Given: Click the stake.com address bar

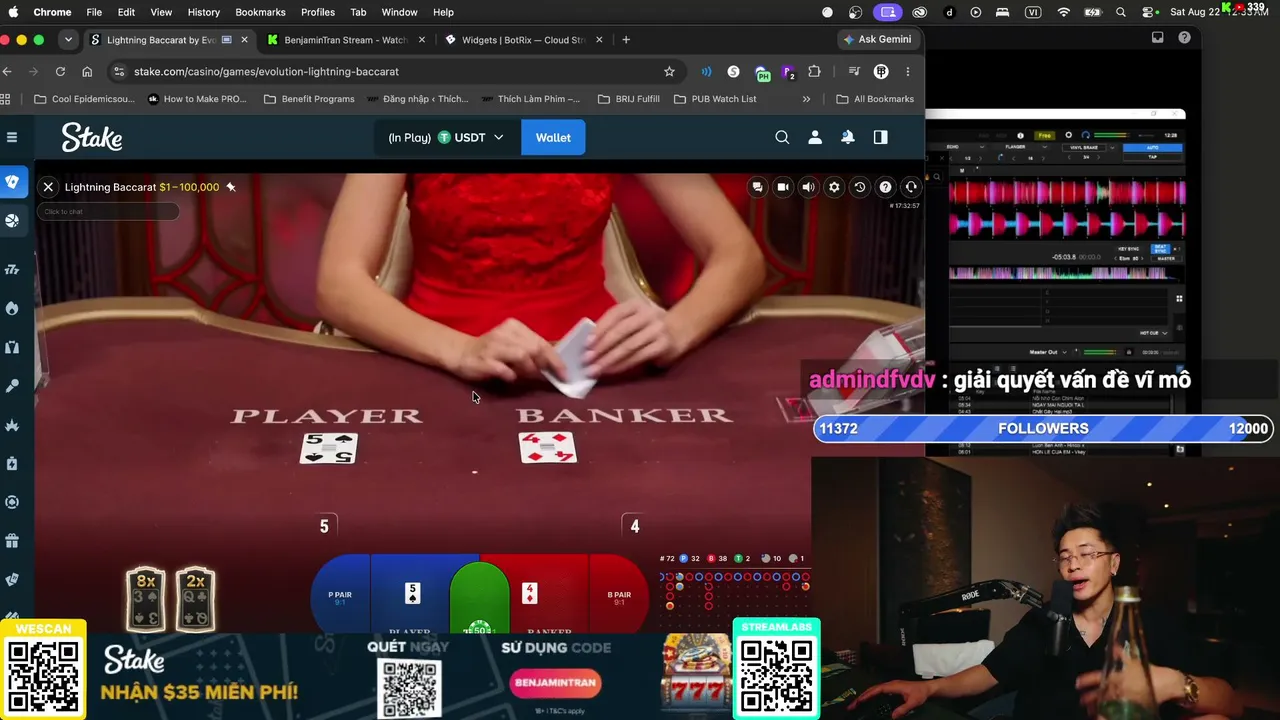Looking at the screenshot, I should (393, 72).
